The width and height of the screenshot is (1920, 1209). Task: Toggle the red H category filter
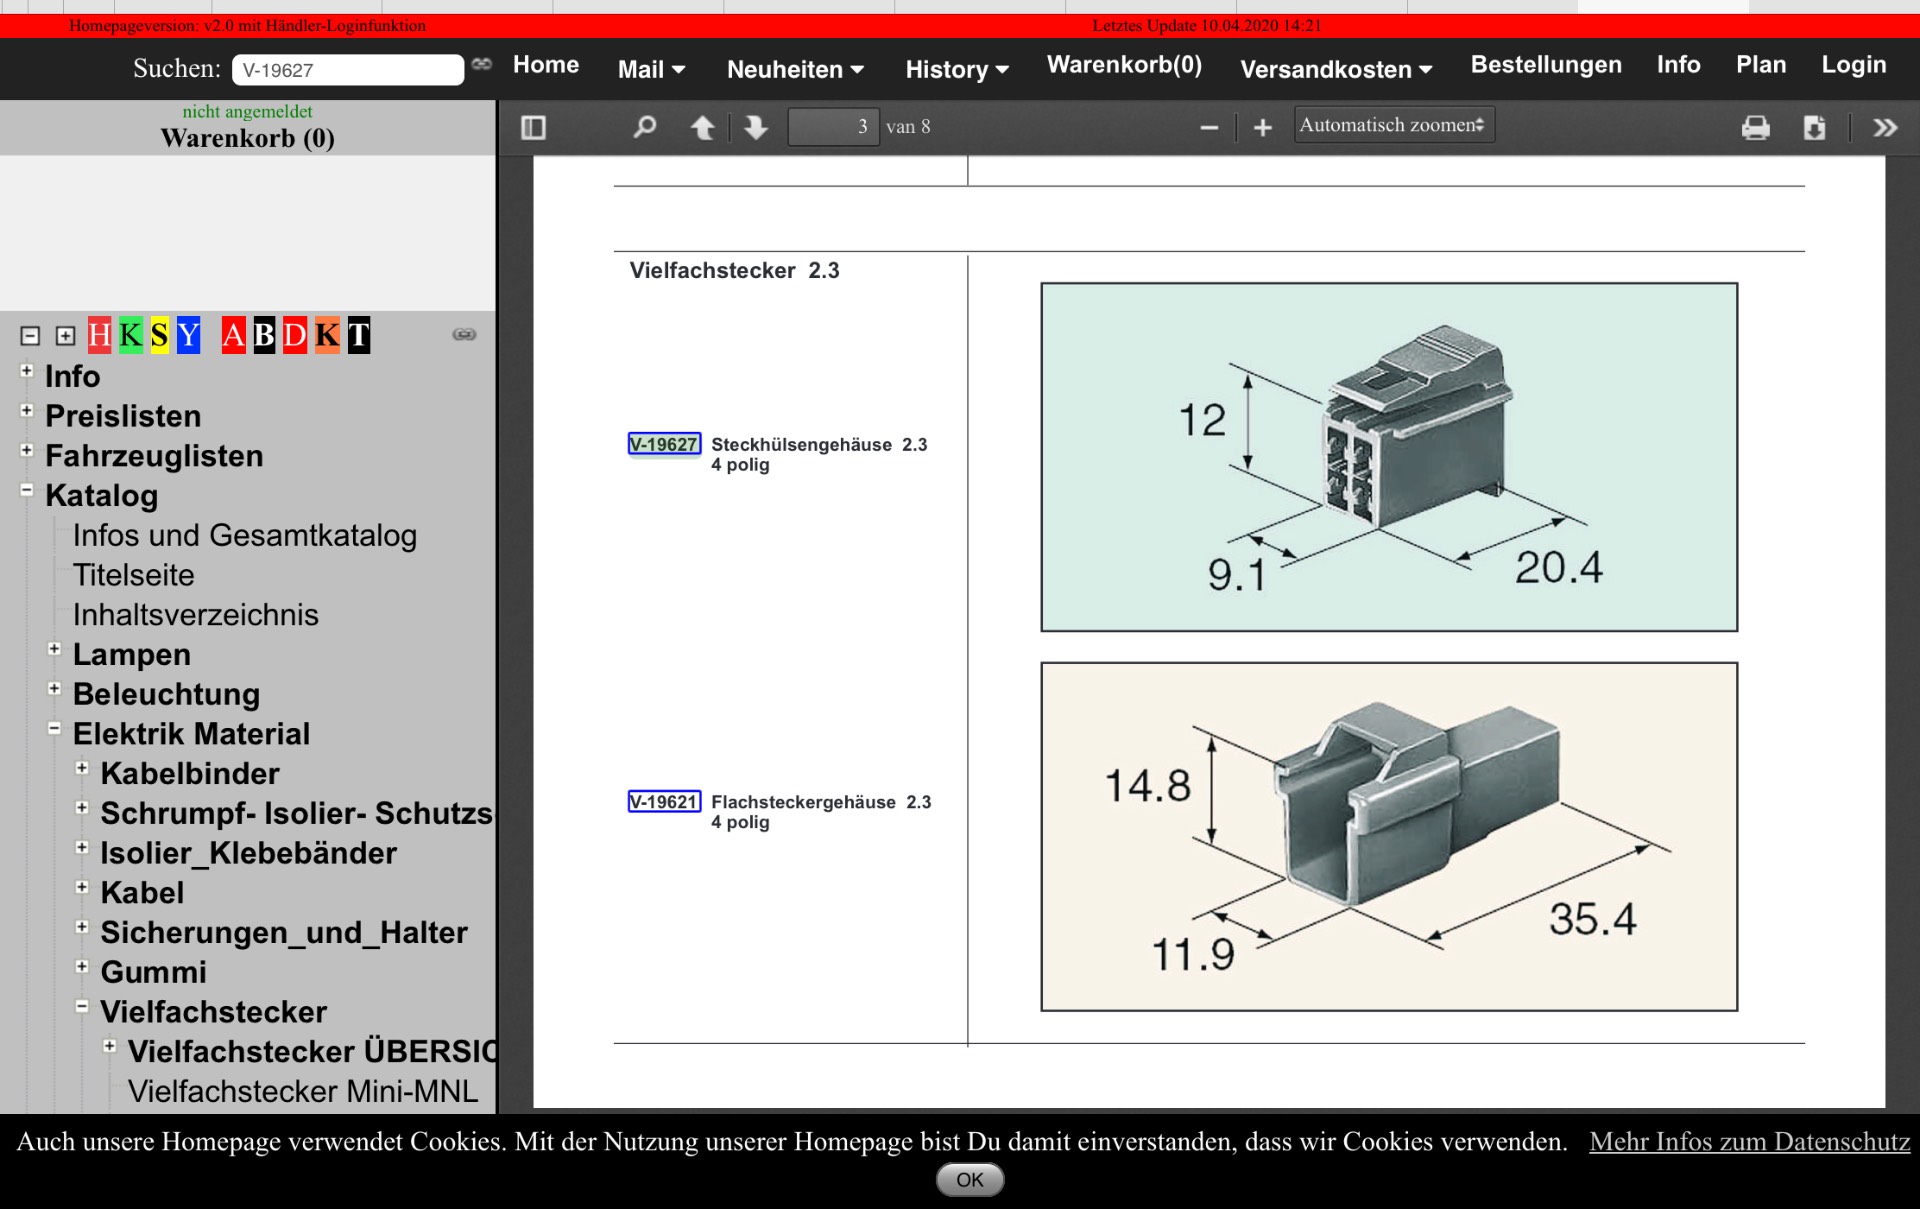pos(99,335)
